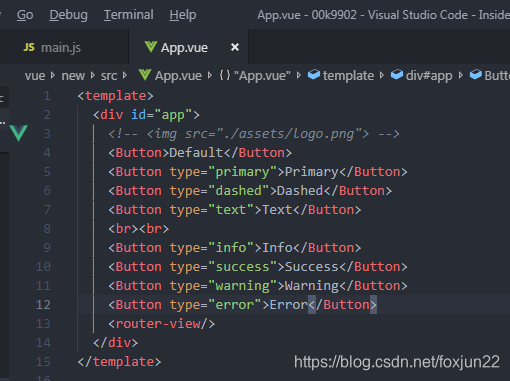Click the <router-view/> tag on line 13

coord(162,324)
